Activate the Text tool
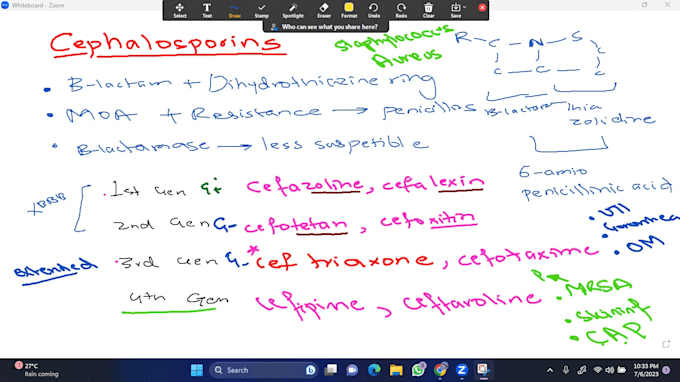This screenshot has height=382, width=680. tap(207, 10)
